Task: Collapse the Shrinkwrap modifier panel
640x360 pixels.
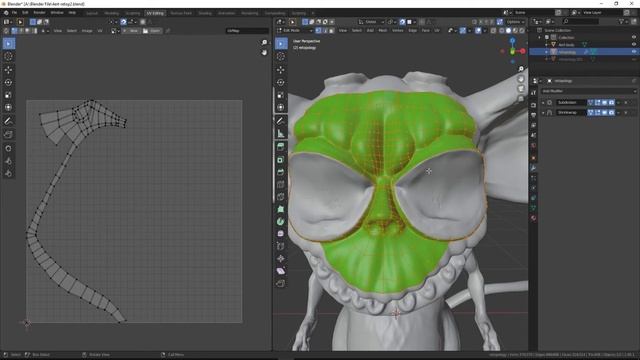Action: pos(543,112)
